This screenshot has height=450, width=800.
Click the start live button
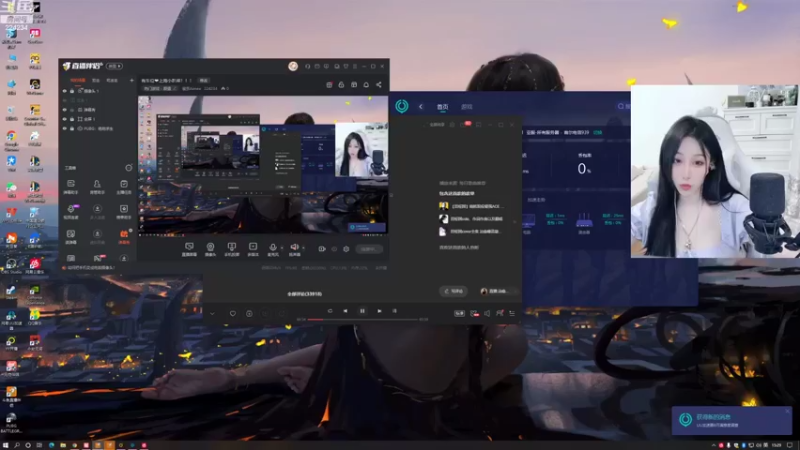pyautogui.click(x=369, y=249)
